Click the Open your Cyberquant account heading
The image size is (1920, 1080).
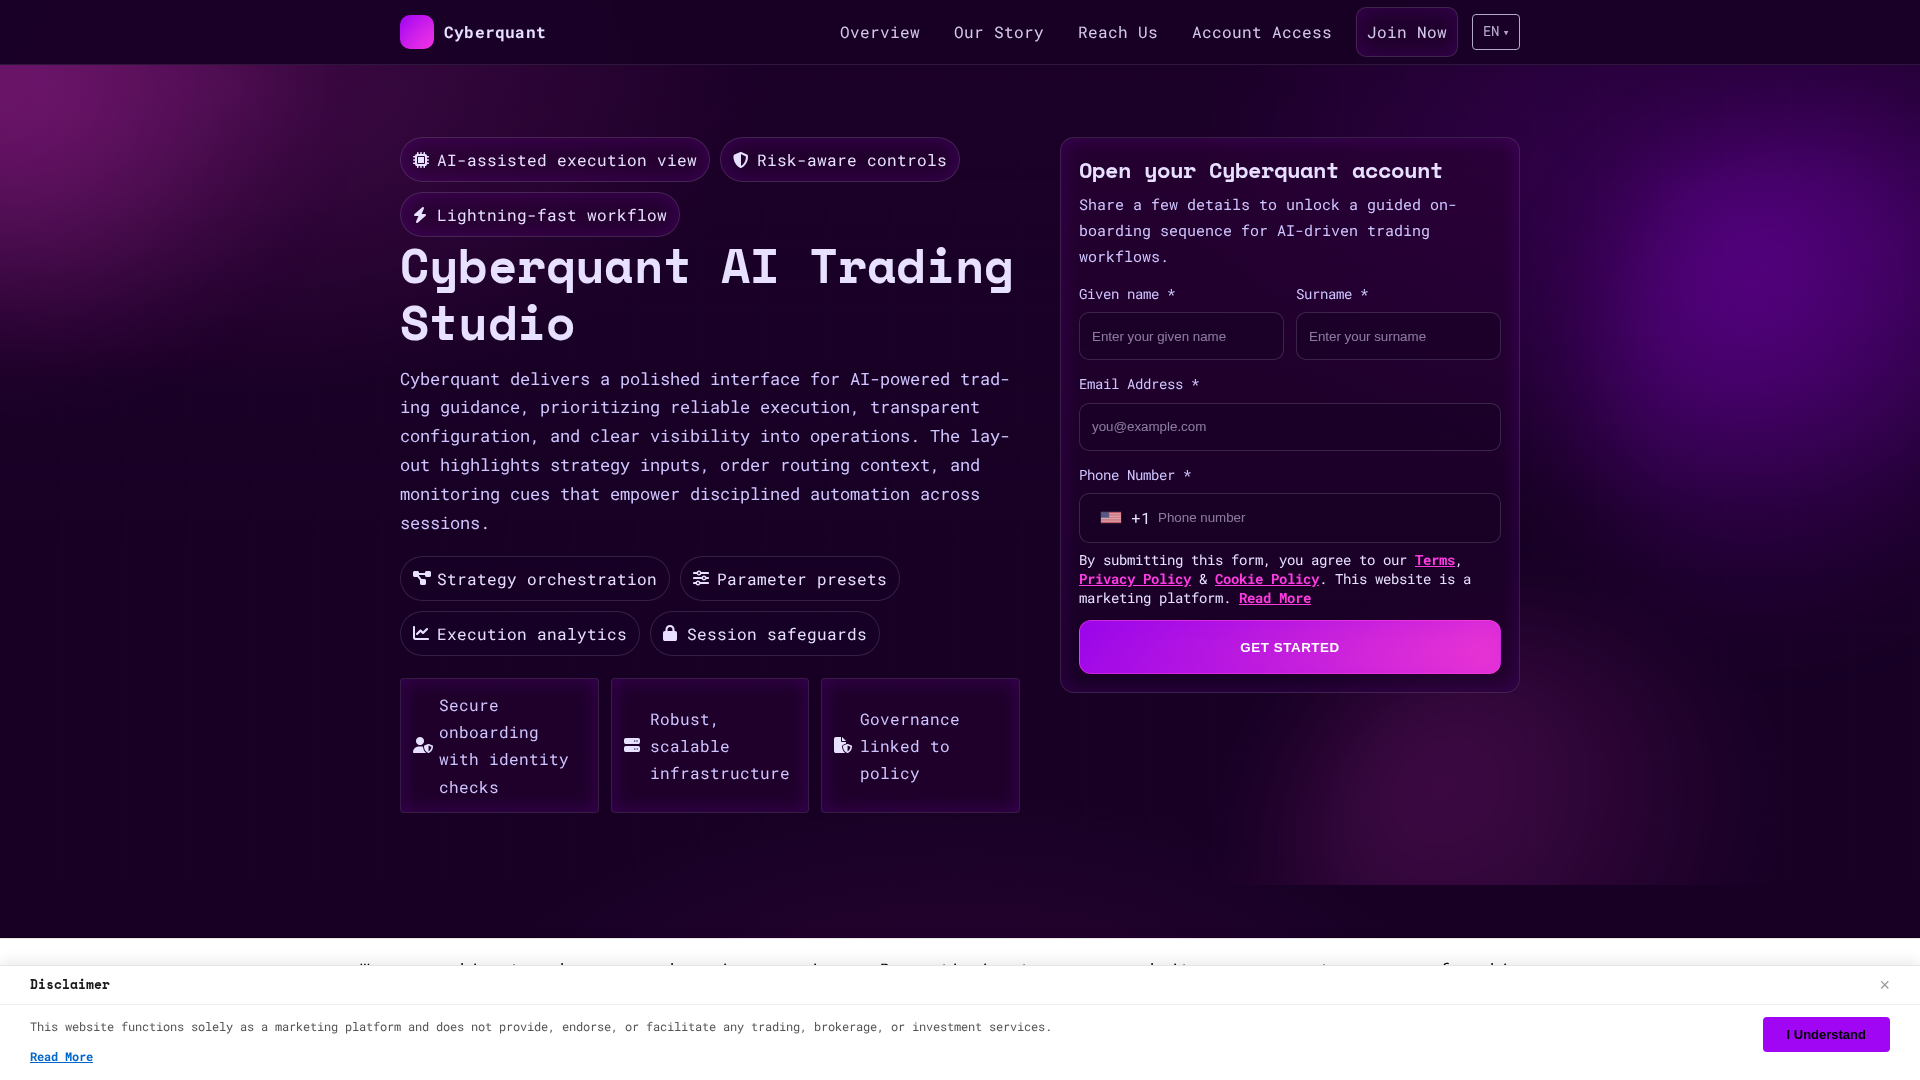(1261, 171)
